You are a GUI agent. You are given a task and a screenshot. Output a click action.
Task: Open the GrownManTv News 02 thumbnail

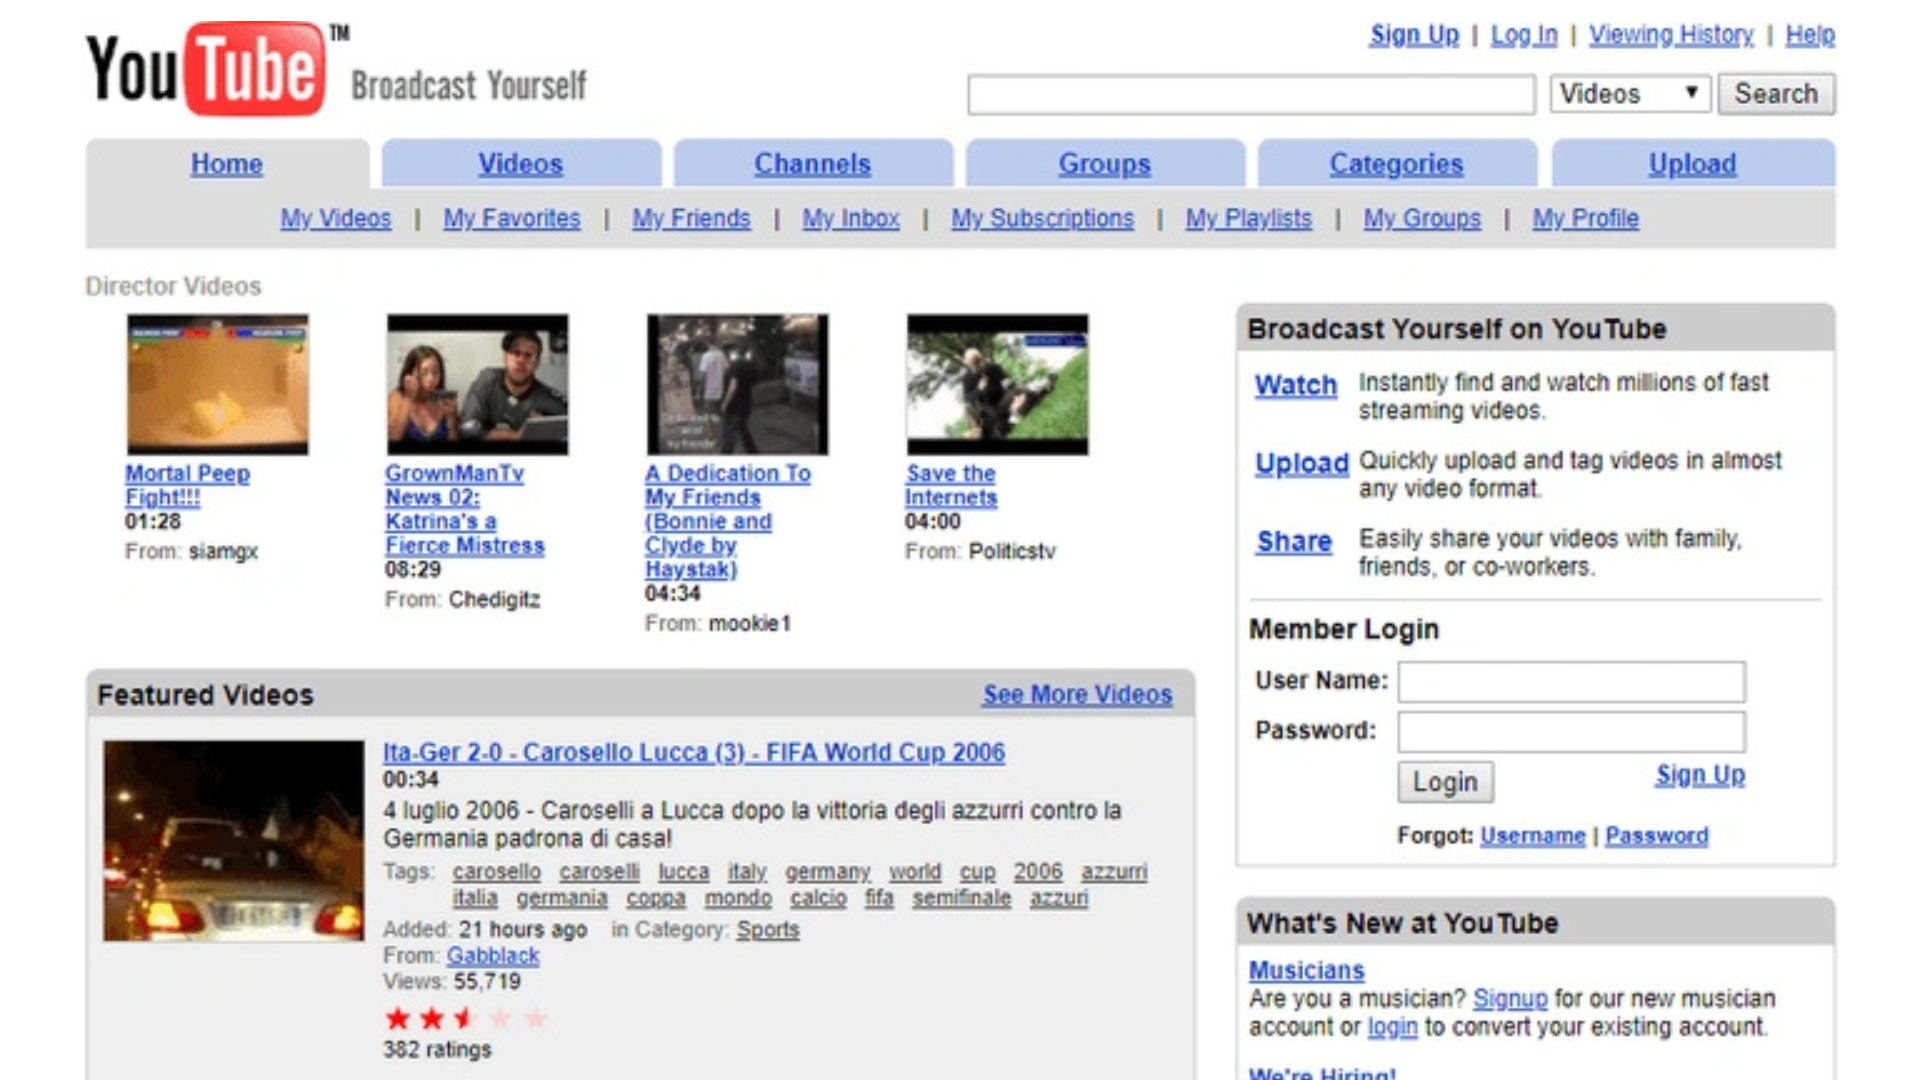tap(477, 385)
